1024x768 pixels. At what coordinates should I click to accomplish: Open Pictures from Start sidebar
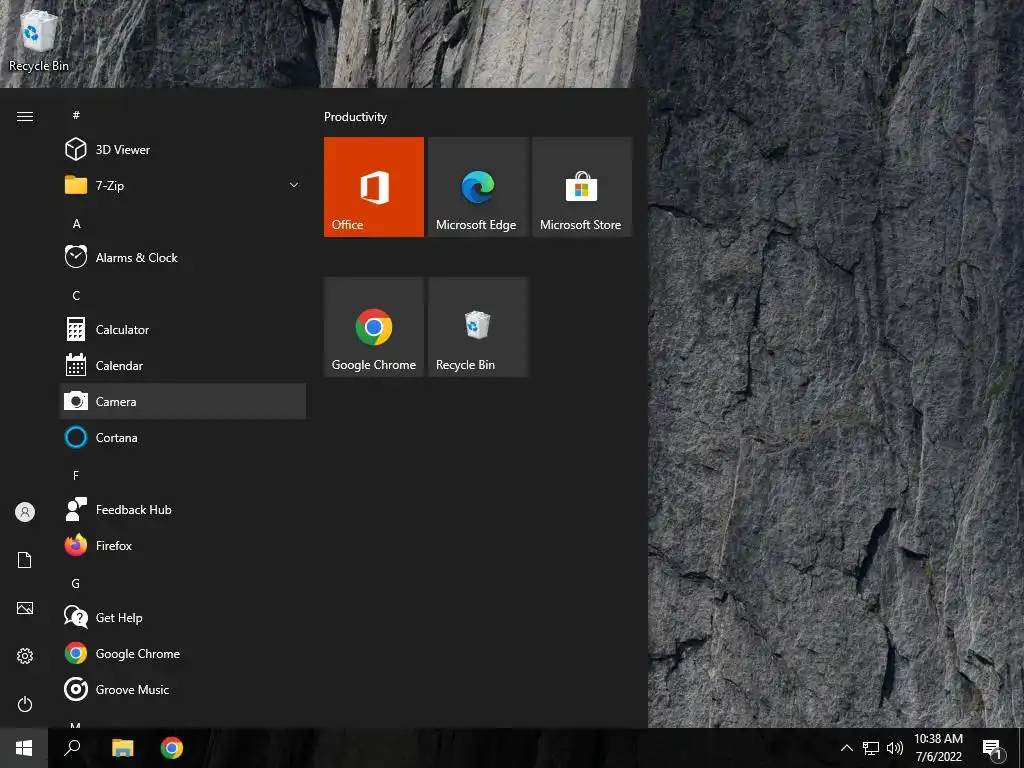point(25,608)
